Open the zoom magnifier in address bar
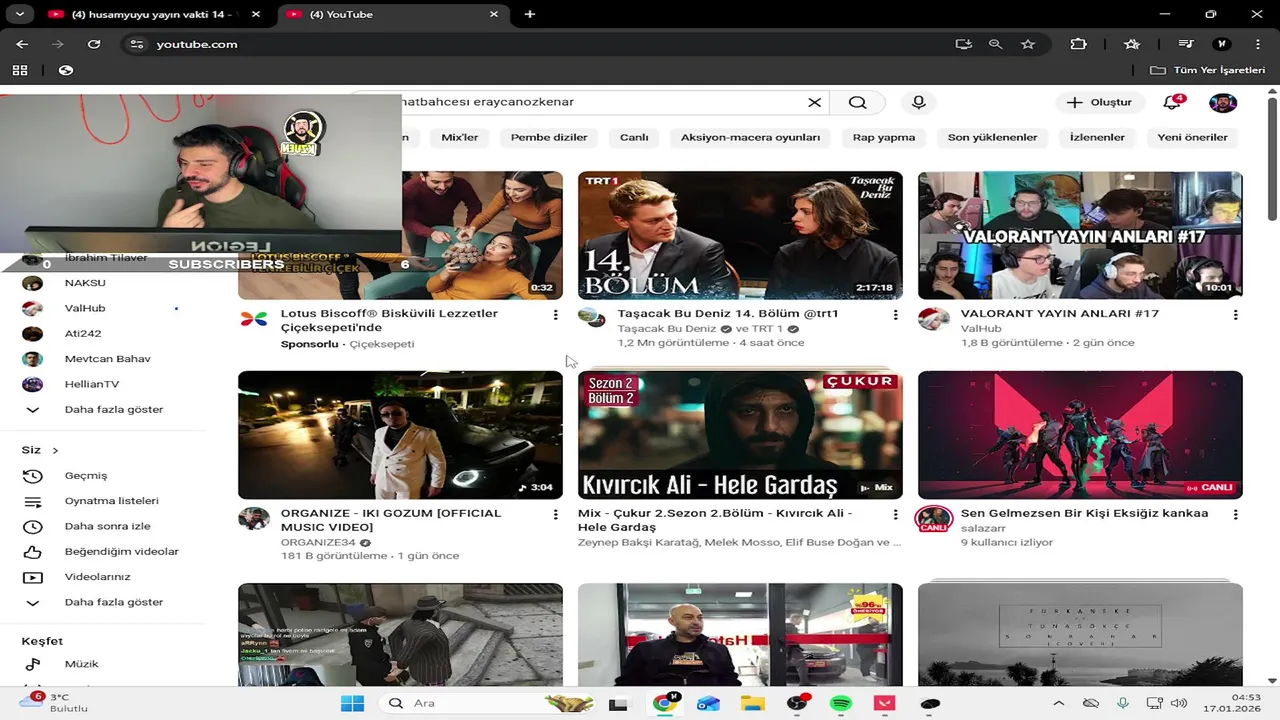The image size is (1280, 720). coord(995,44)
